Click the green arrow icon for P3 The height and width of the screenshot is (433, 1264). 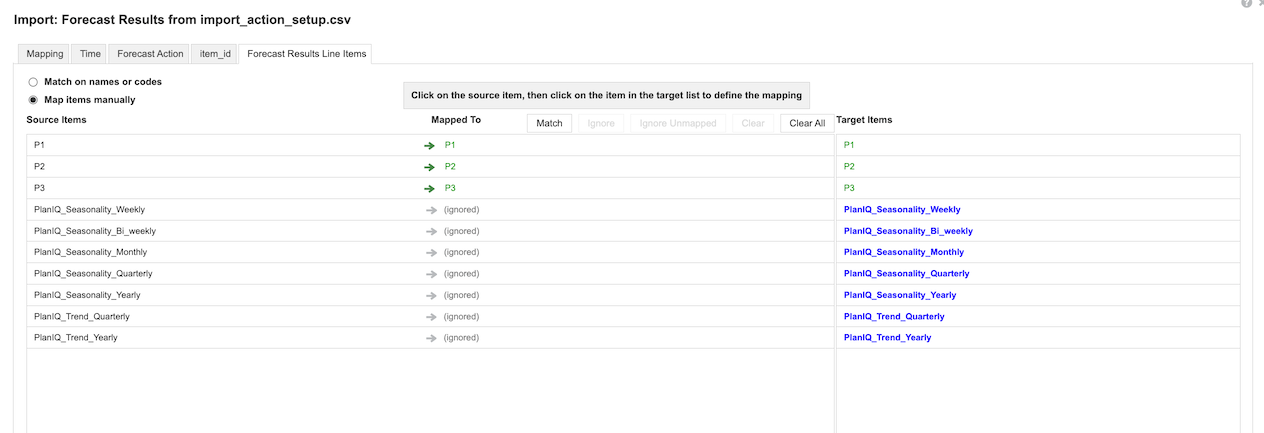(x=430, y=188)
